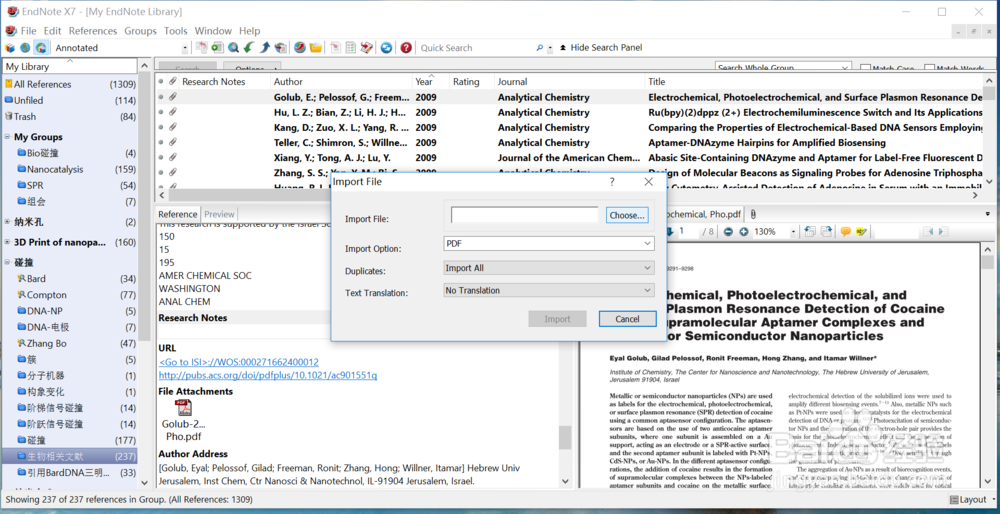Click the PDF page number field
The height and width of the screenshot is (514, 1000).
688,231
